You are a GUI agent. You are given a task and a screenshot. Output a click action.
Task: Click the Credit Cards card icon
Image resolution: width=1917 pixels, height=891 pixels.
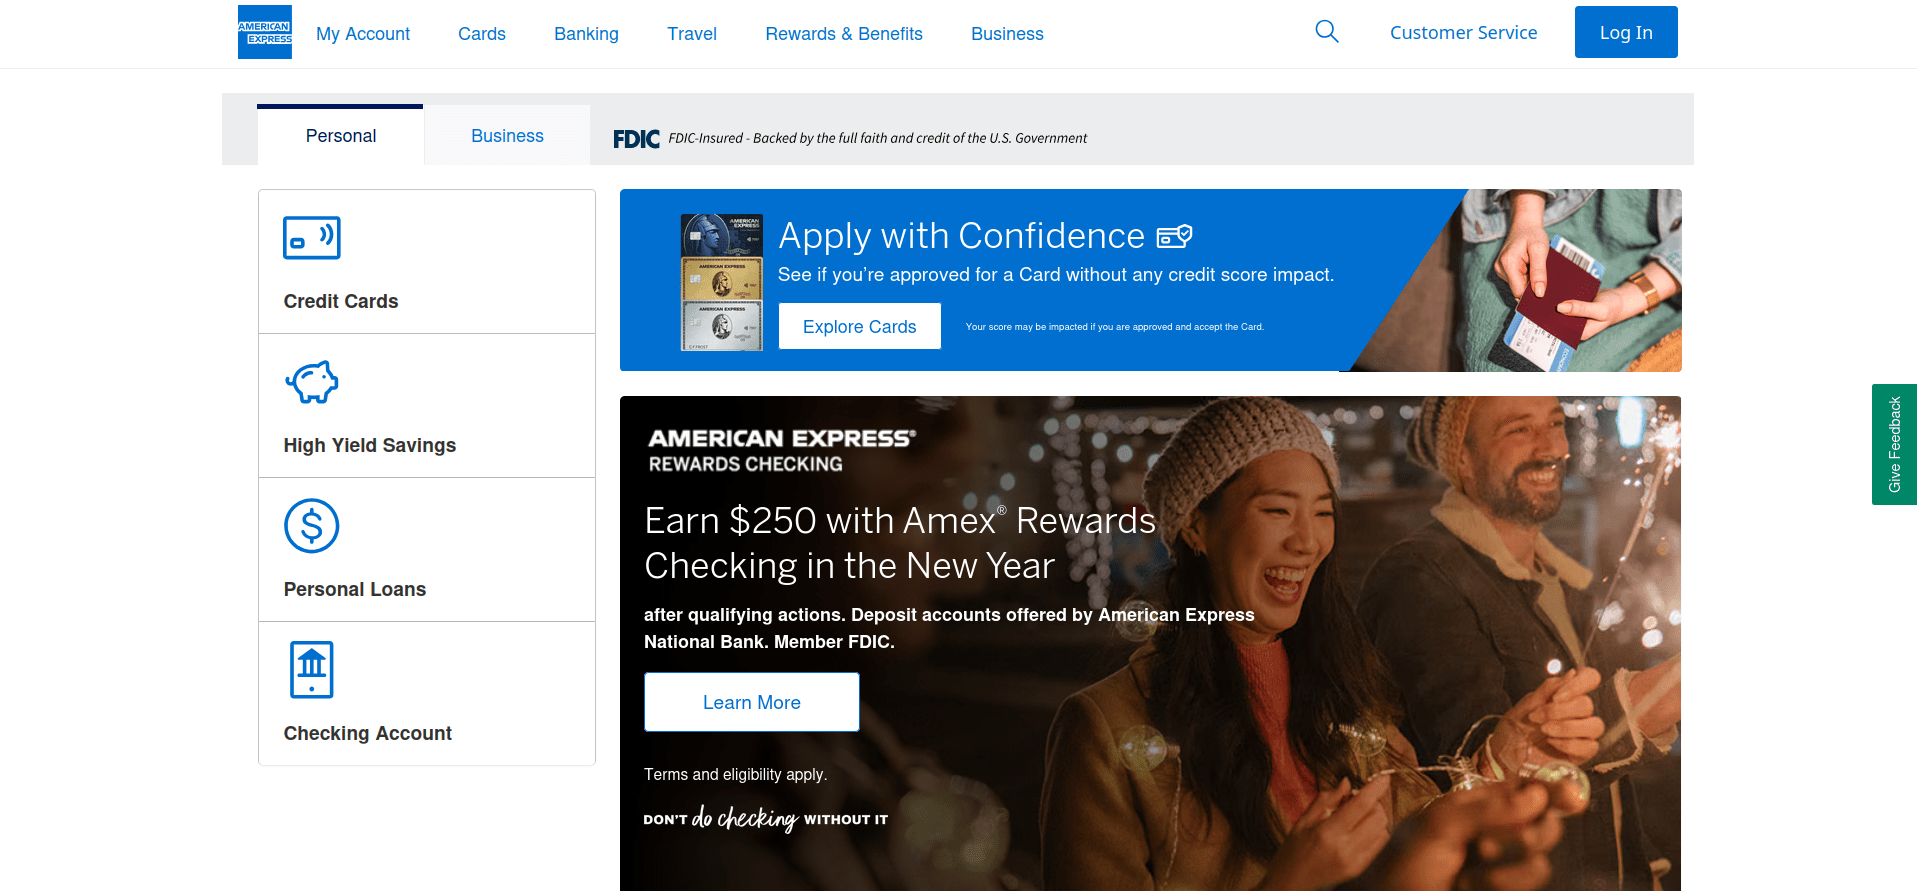[x=312, y=238]
